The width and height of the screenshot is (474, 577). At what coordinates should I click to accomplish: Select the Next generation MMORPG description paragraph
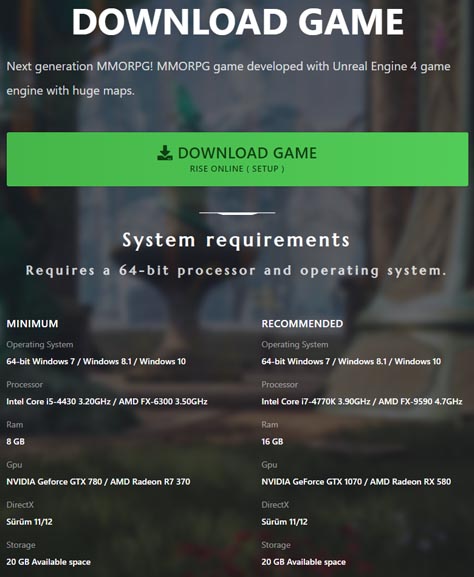(229, 78)
